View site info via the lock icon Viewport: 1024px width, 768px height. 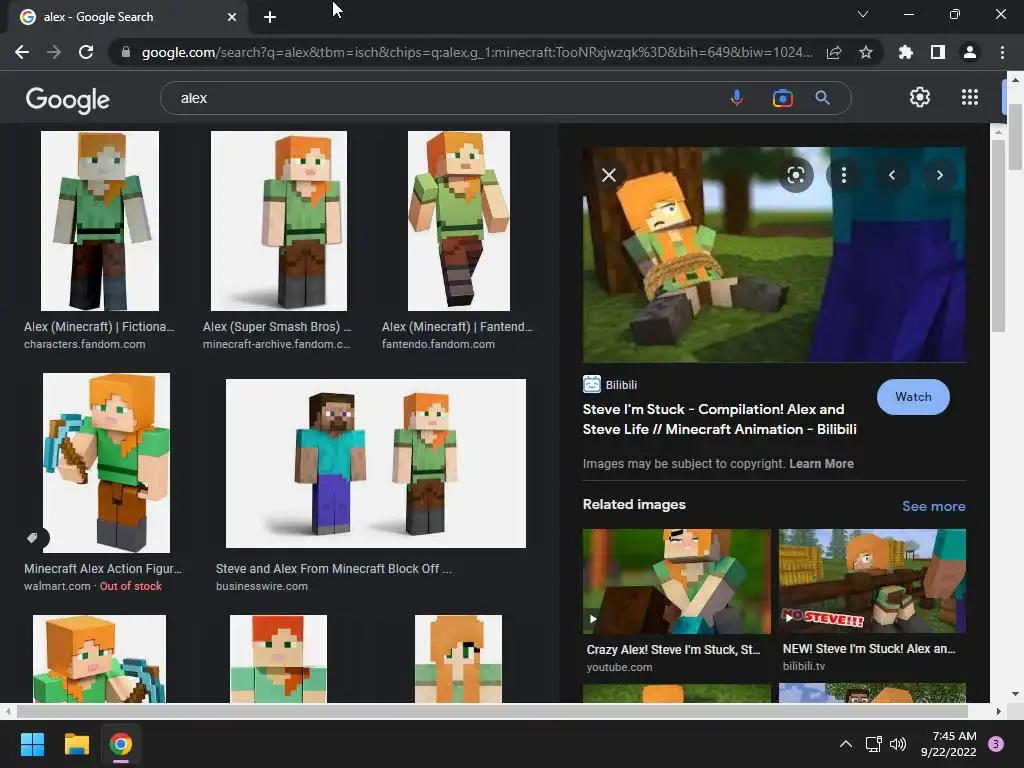126,52
